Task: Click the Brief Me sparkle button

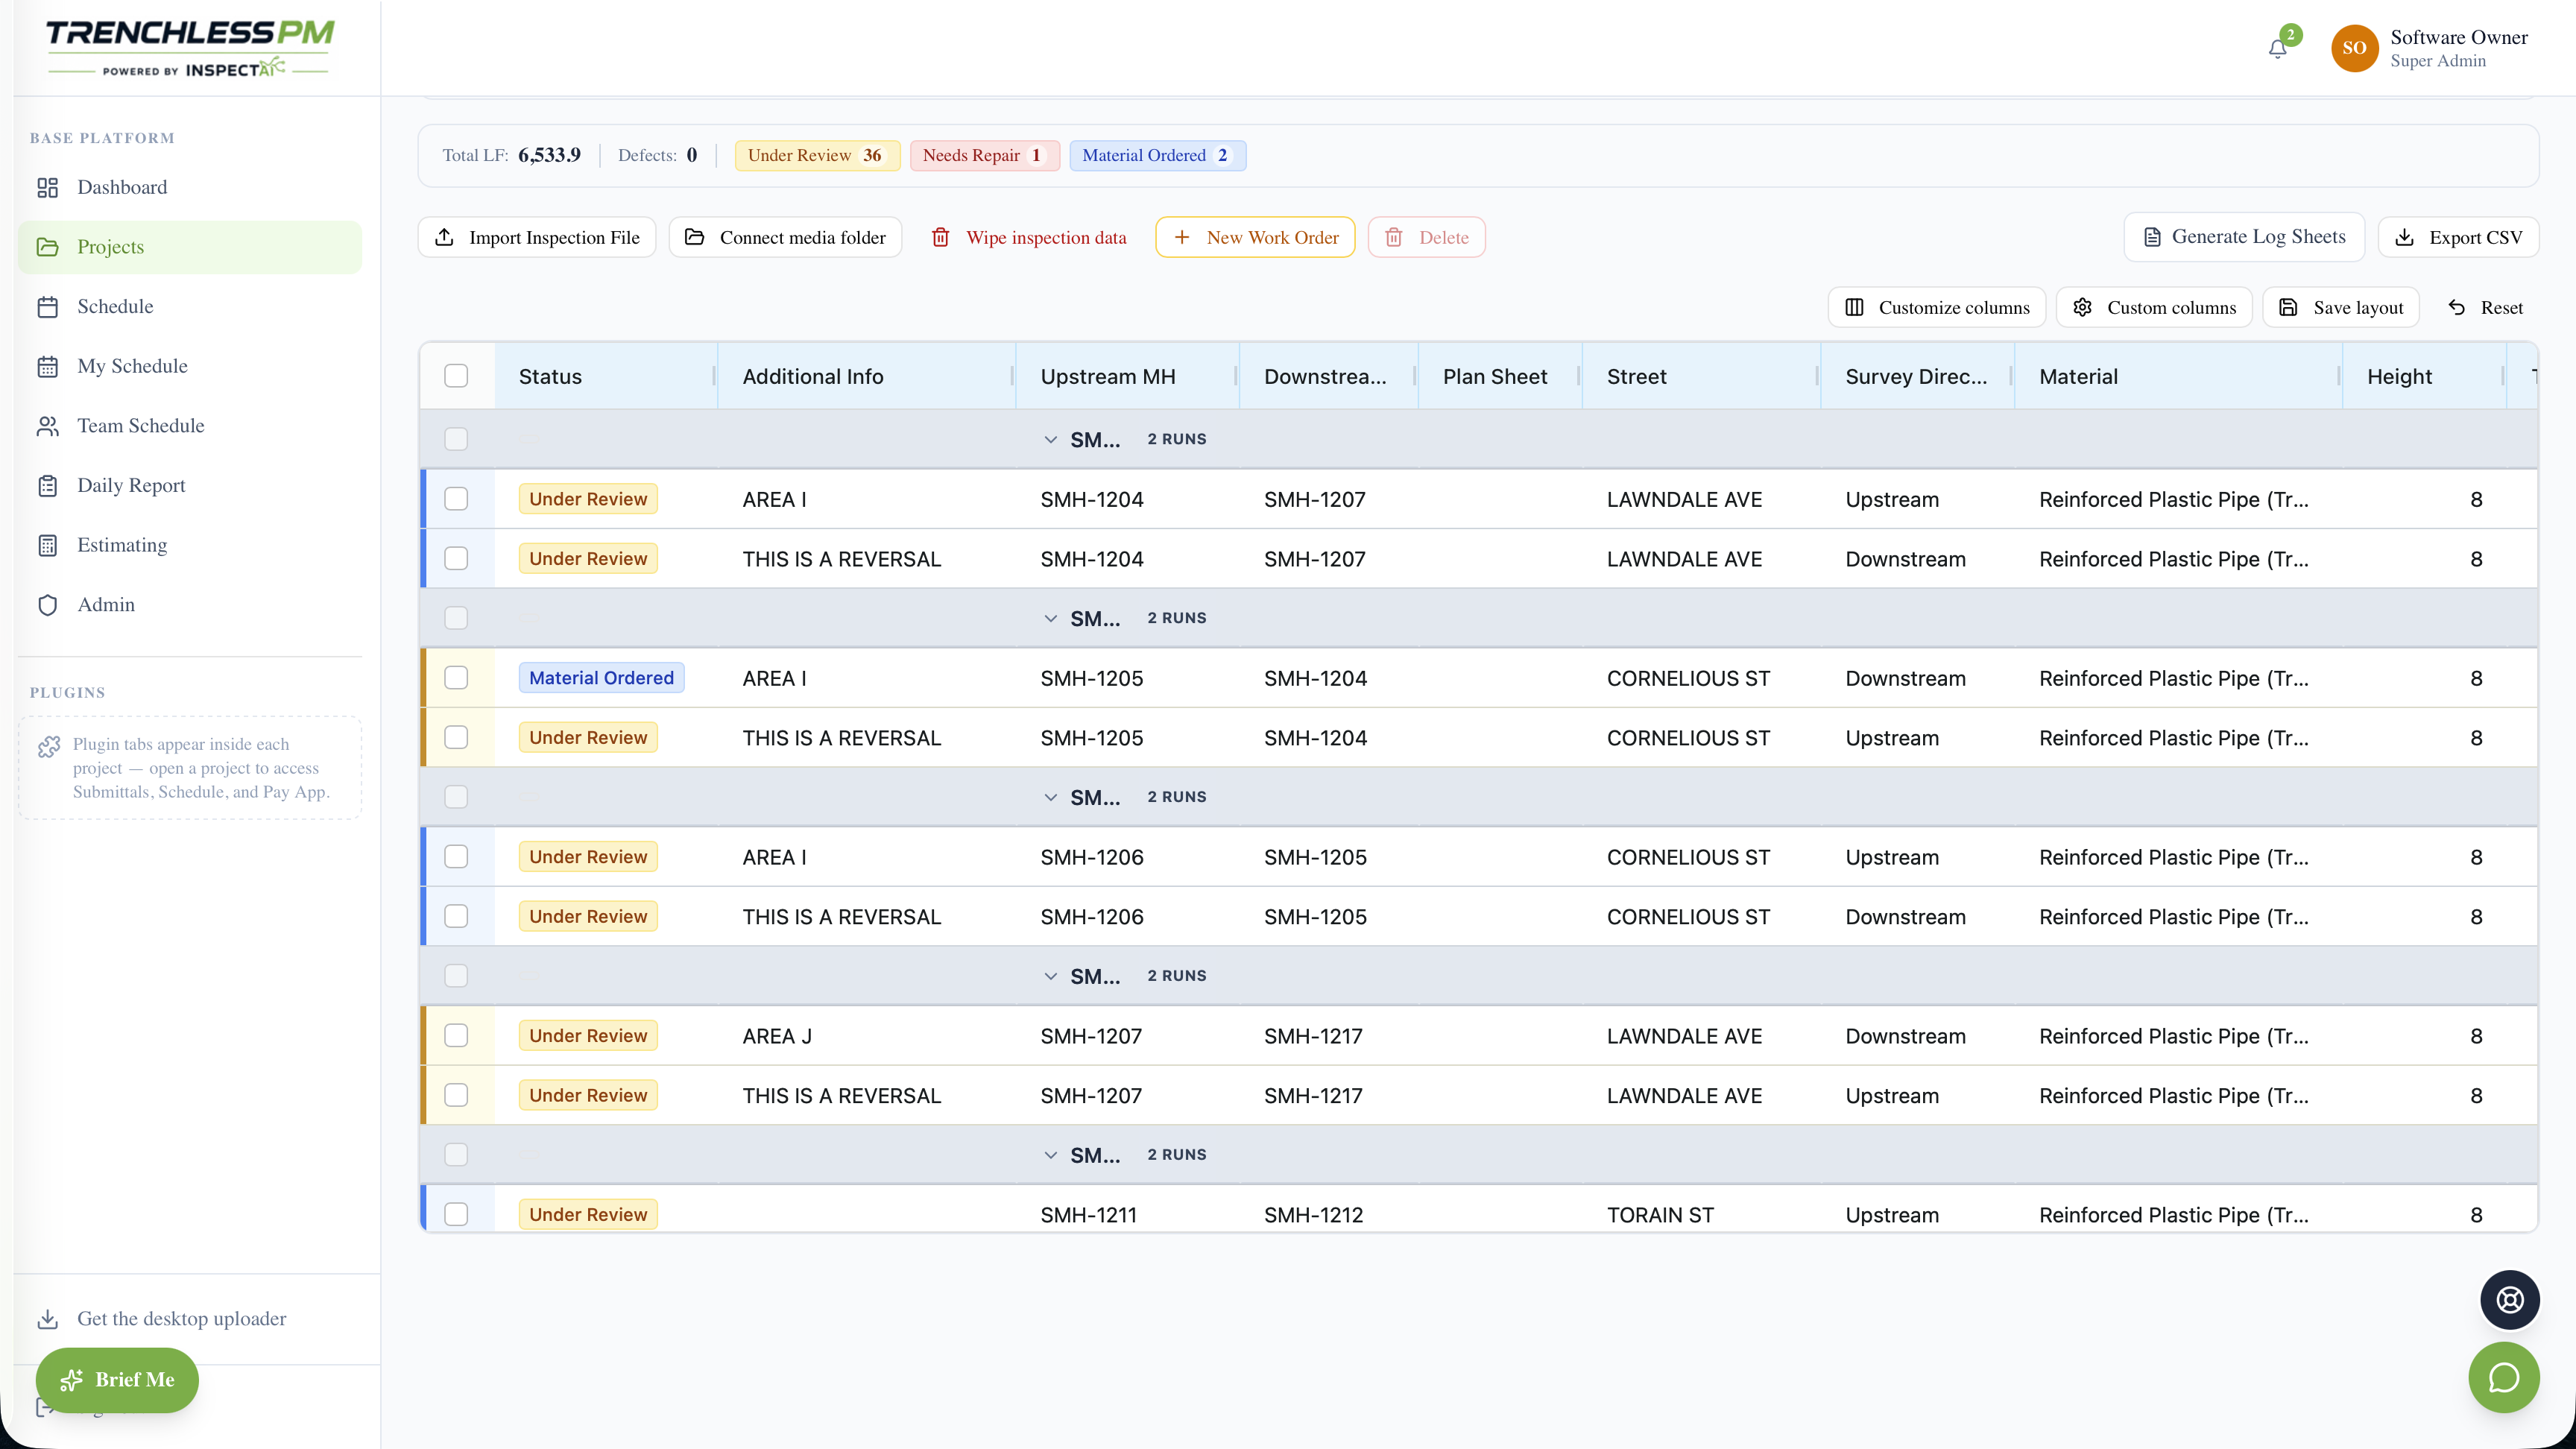Action: click(x=117, y=1379)
